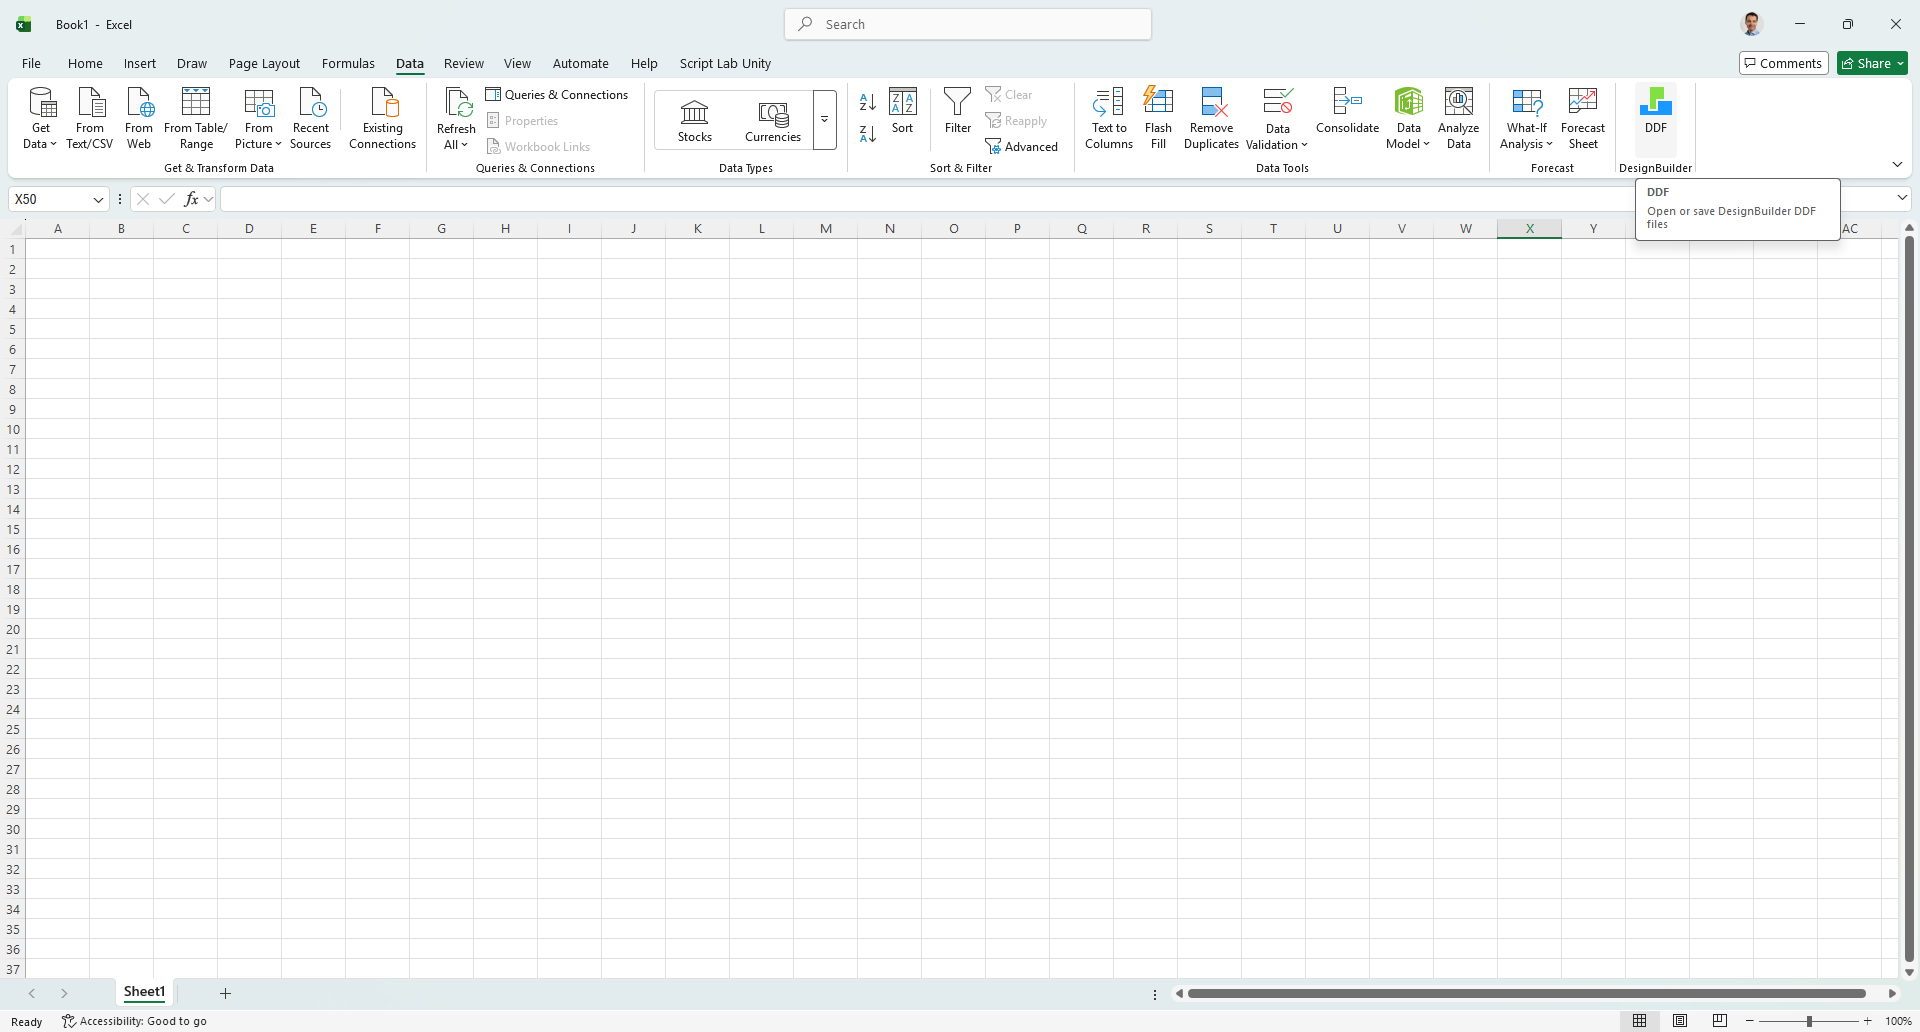1920x1032 pixels.
Task: Go to the Page Layout tab
Action: [264, 63]
